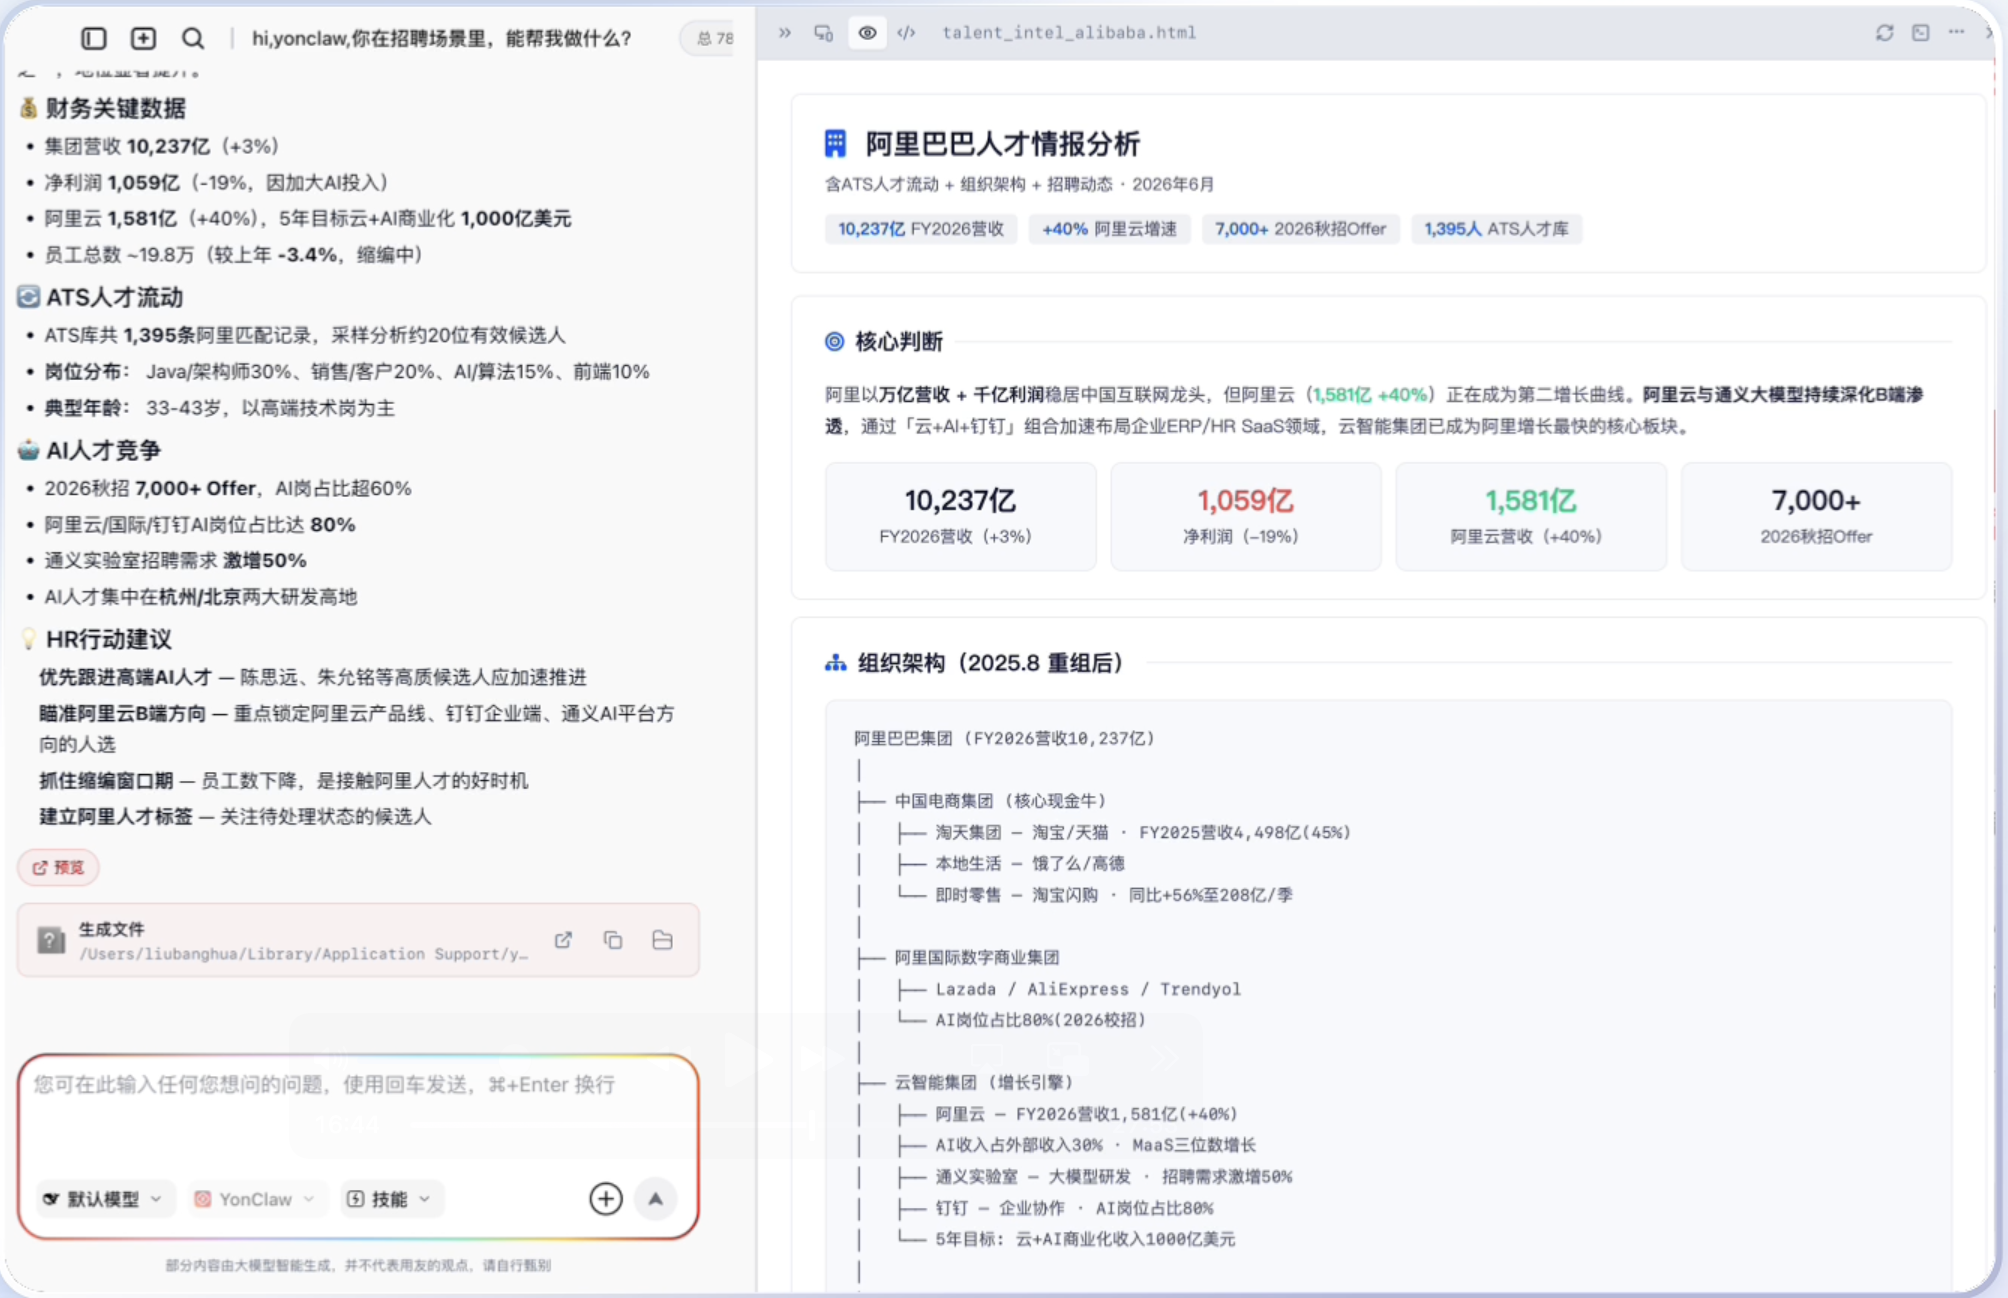Click the 财务关键数据 heading
This screenshot has height=1298, width=2008.
(115, 108)
